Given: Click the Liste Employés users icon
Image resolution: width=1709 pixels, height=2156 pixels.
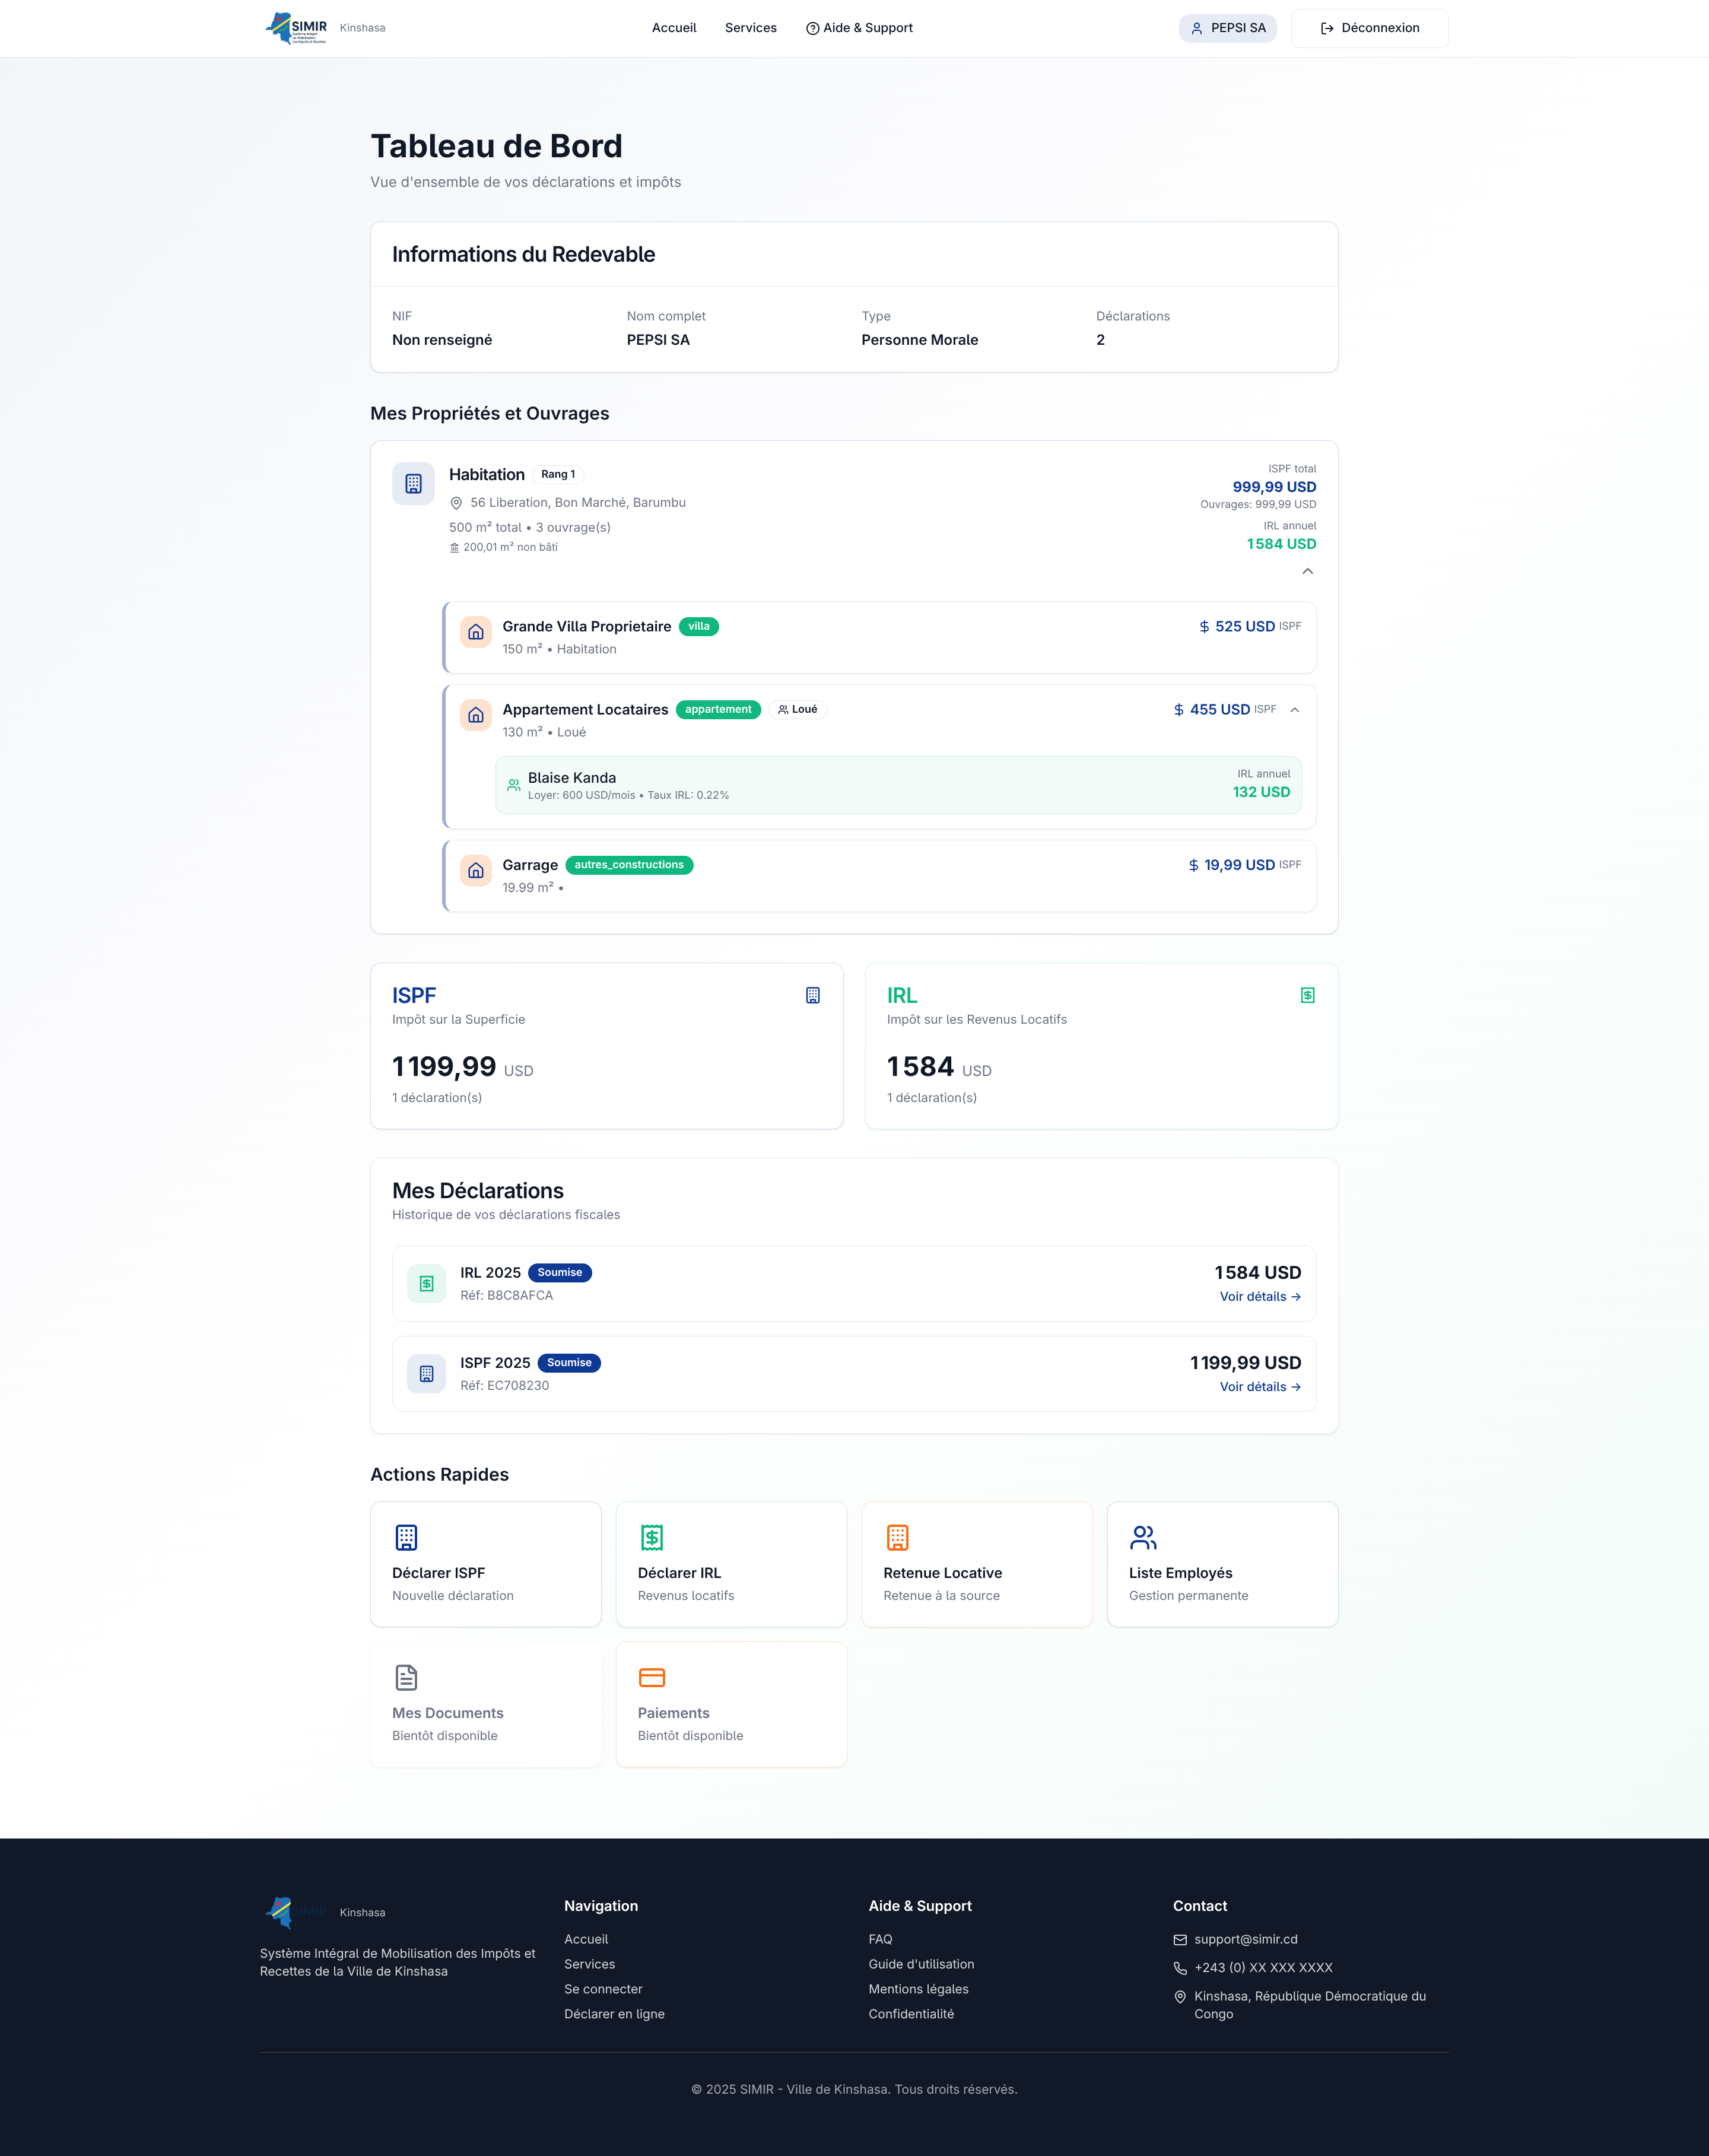Looking at the screenshot, I should click(x=1143, y=1537).
